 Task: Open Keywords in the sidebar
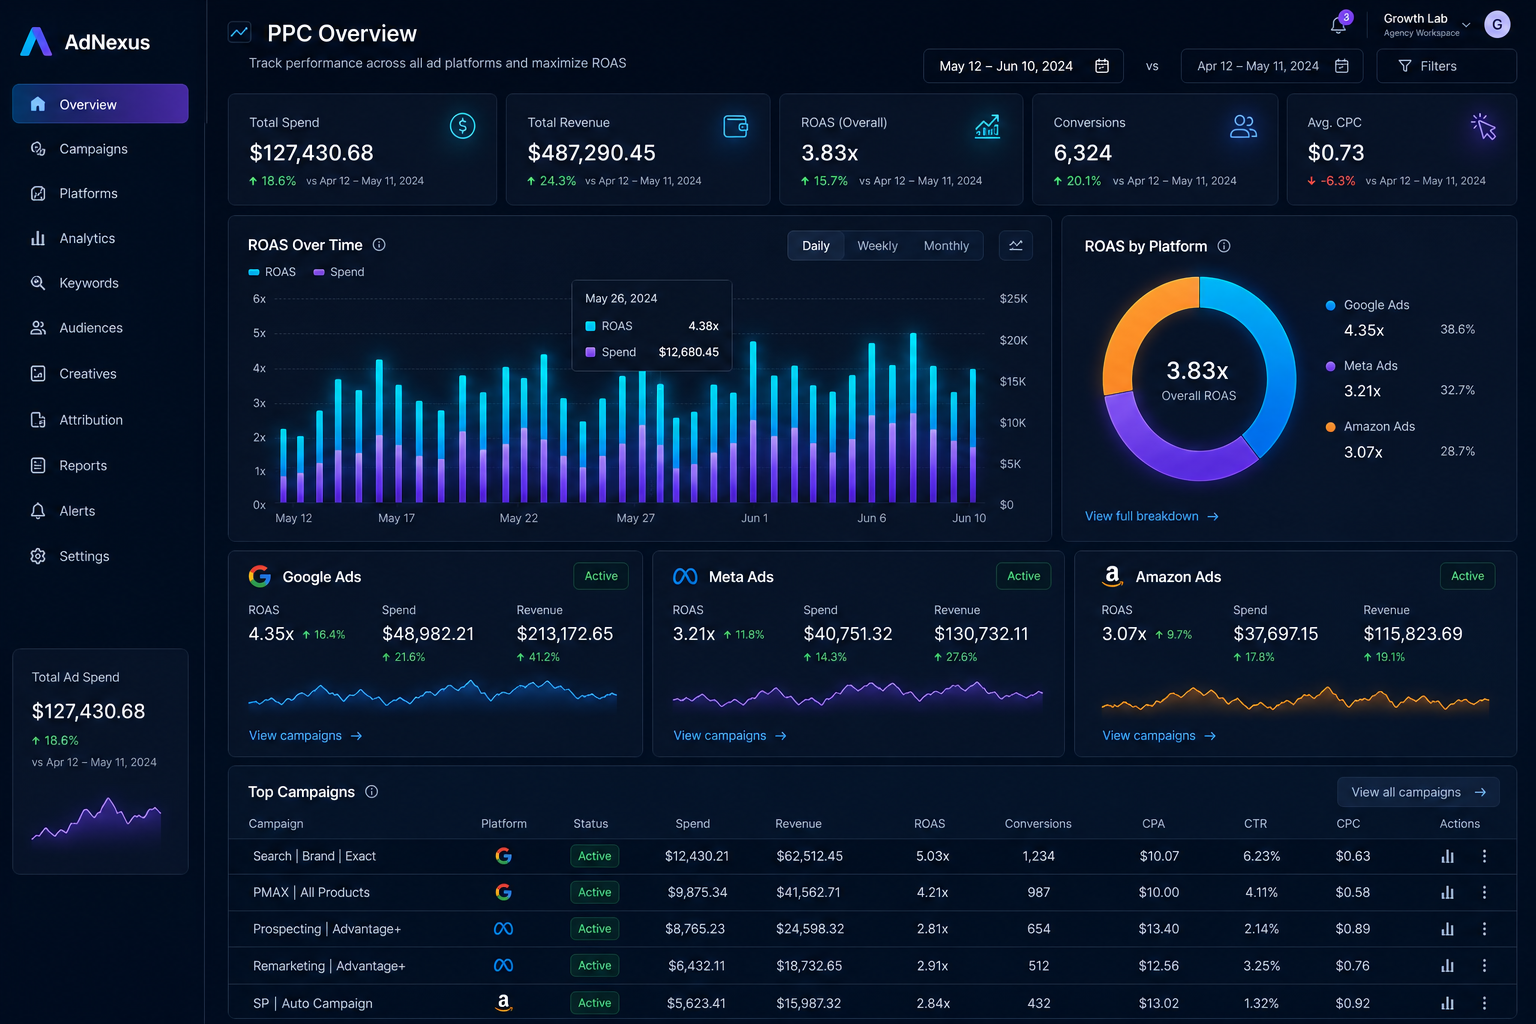[x=100, y=283]
